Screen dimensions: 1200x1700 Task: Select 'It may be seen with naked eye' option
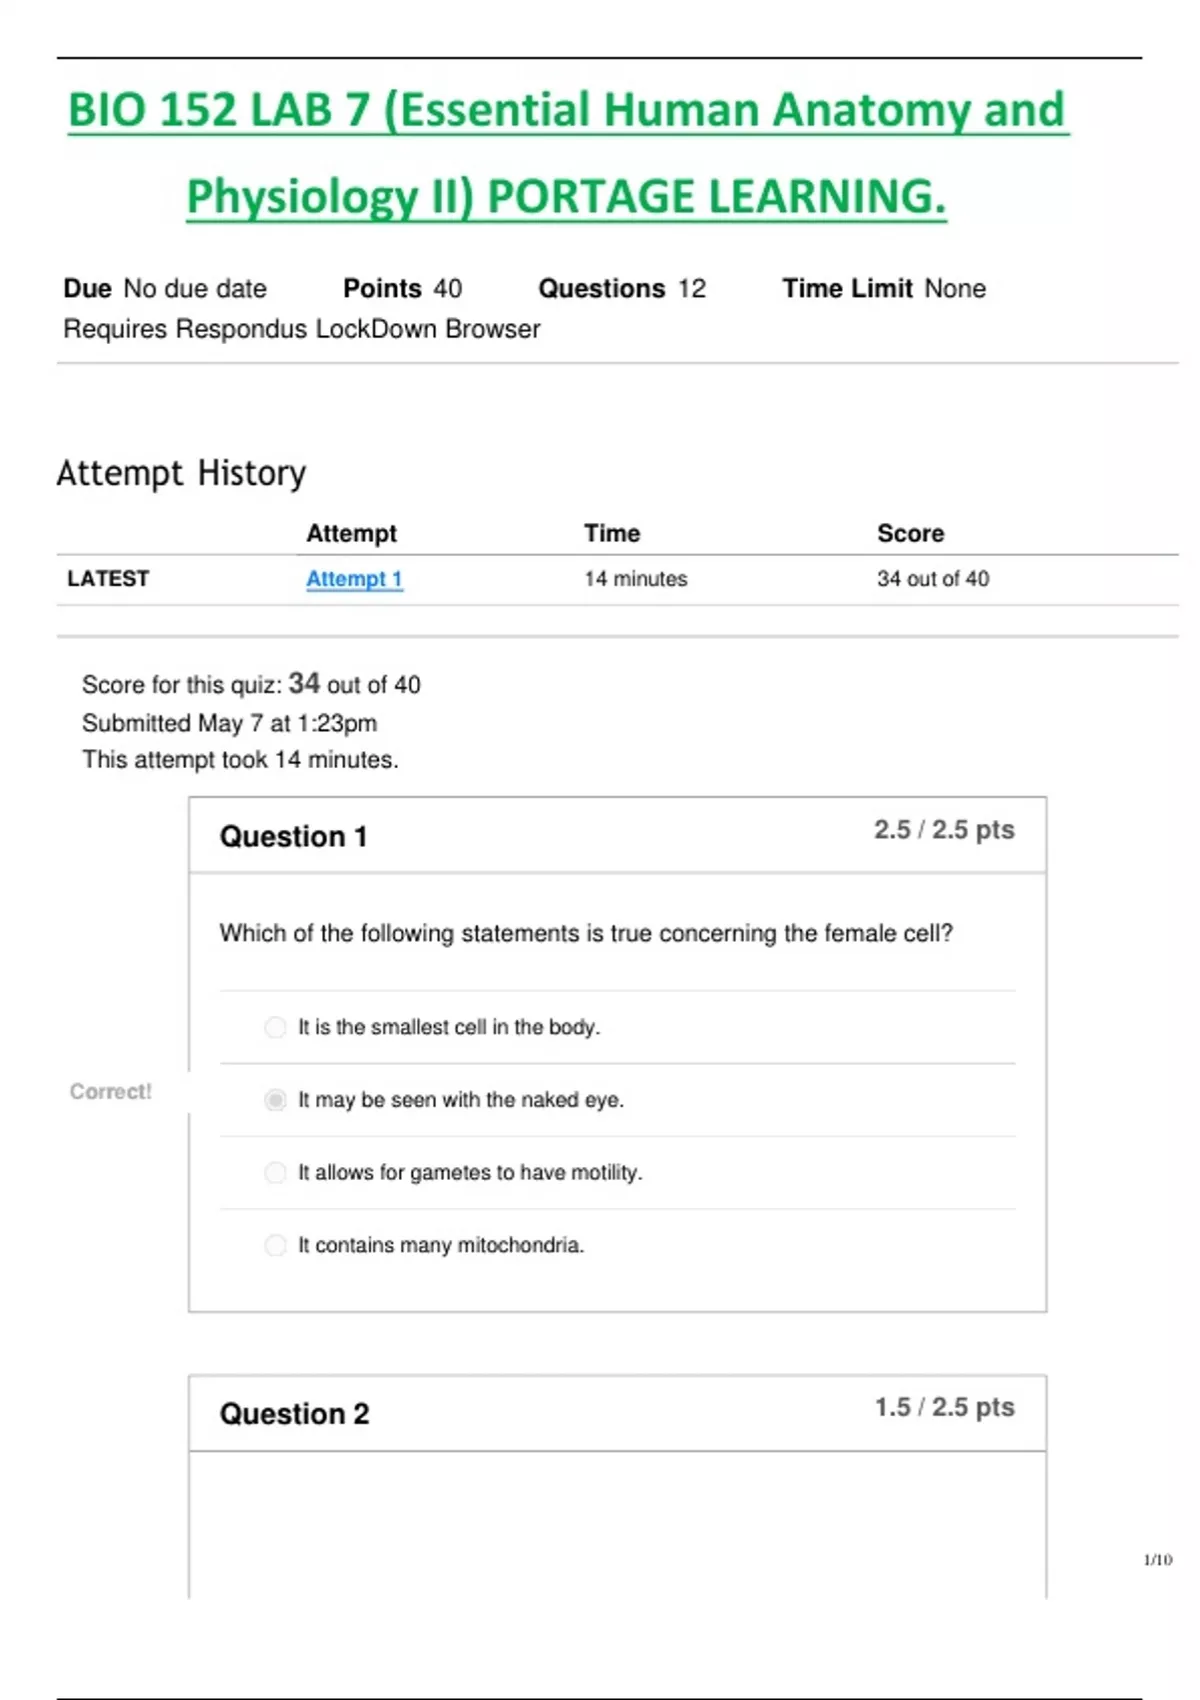[x=275, y=1100]
